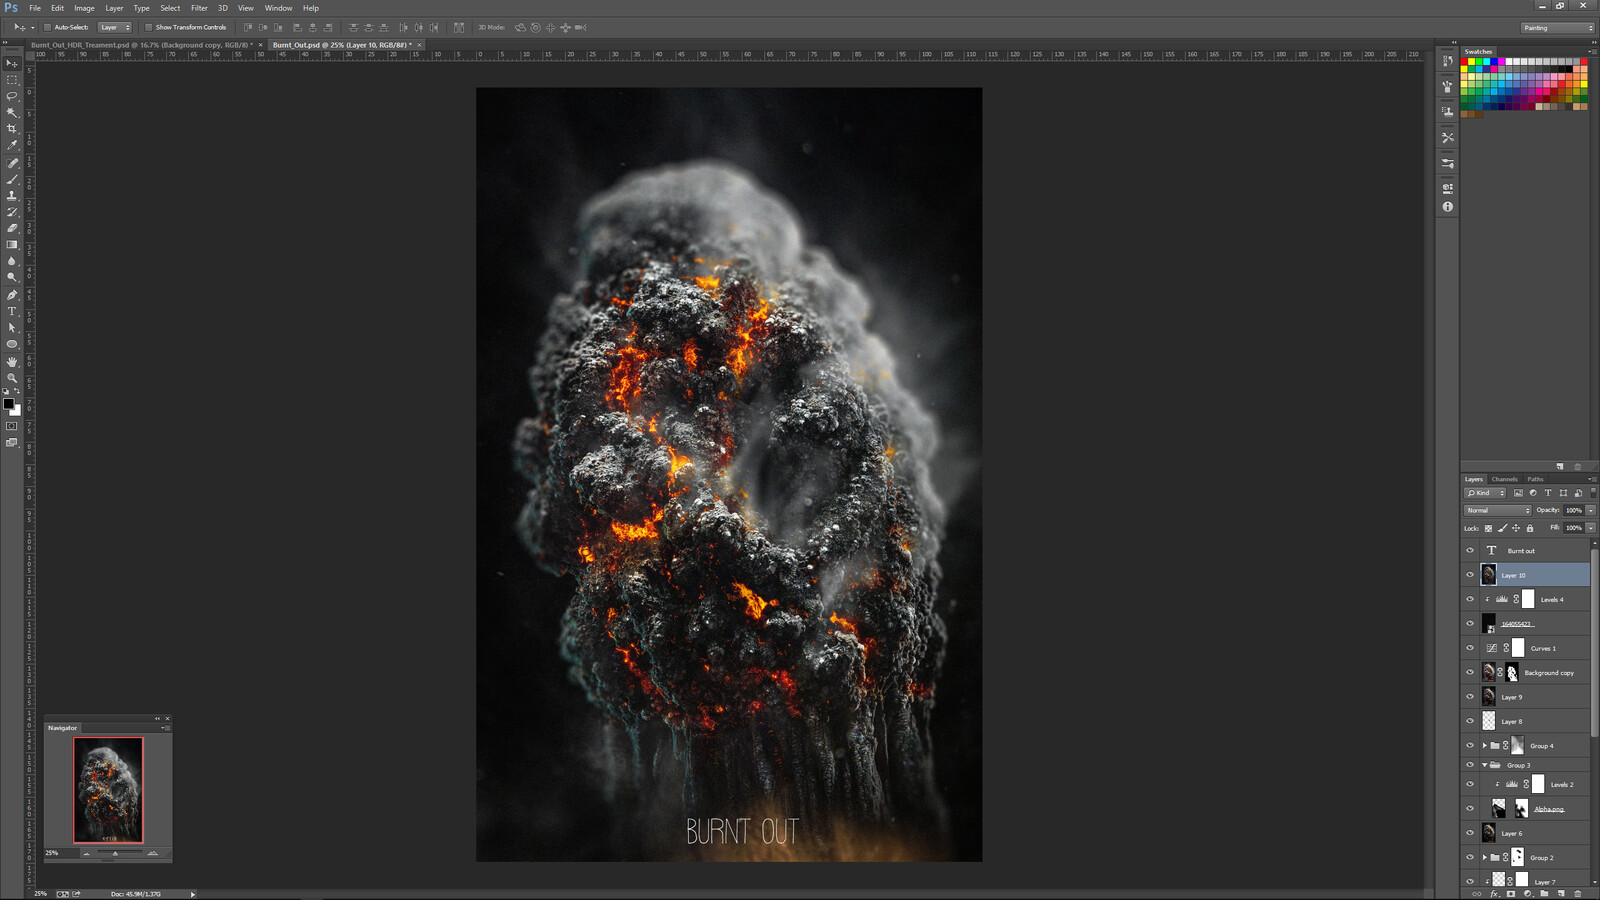
Task: Open the Filter menu
Action: [x=199, y=8]
